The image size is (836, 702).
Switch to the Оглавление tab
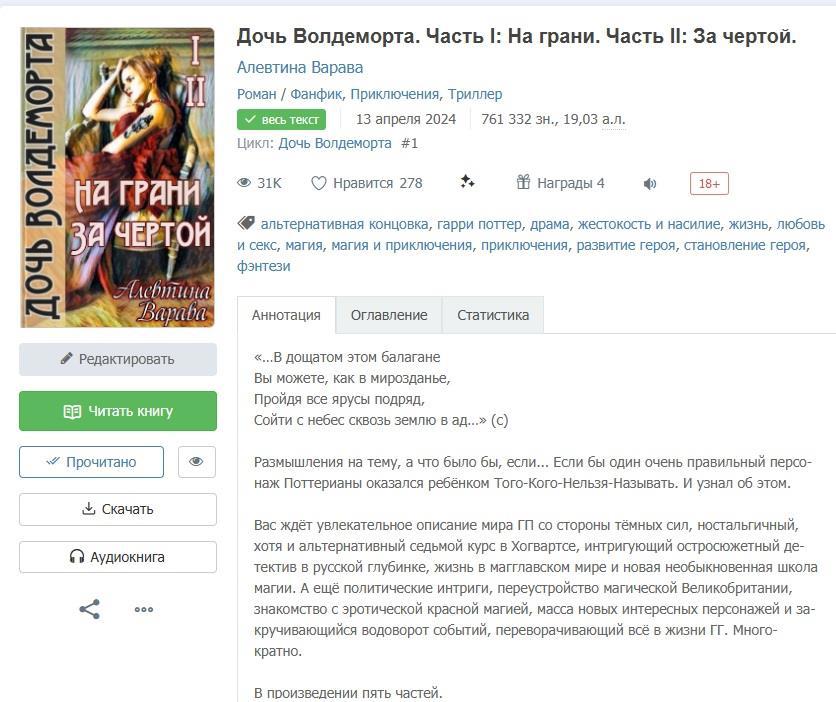tap(388, 315)
